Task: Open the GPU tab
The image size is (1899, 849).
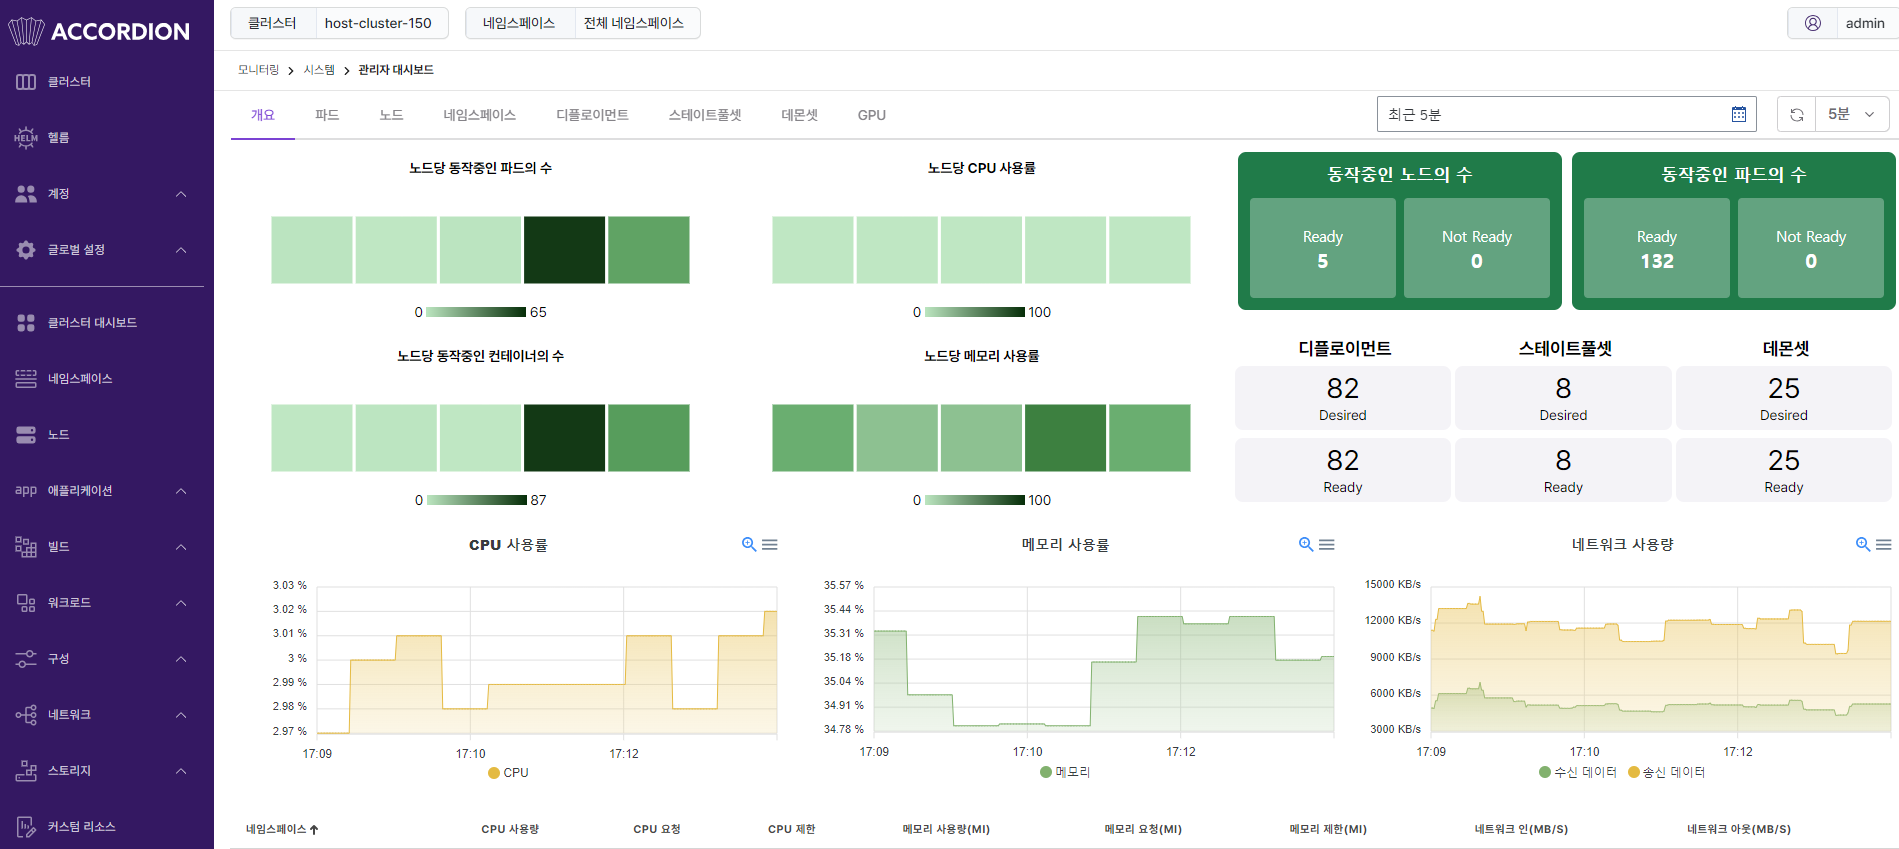Action: coord(872,115)
